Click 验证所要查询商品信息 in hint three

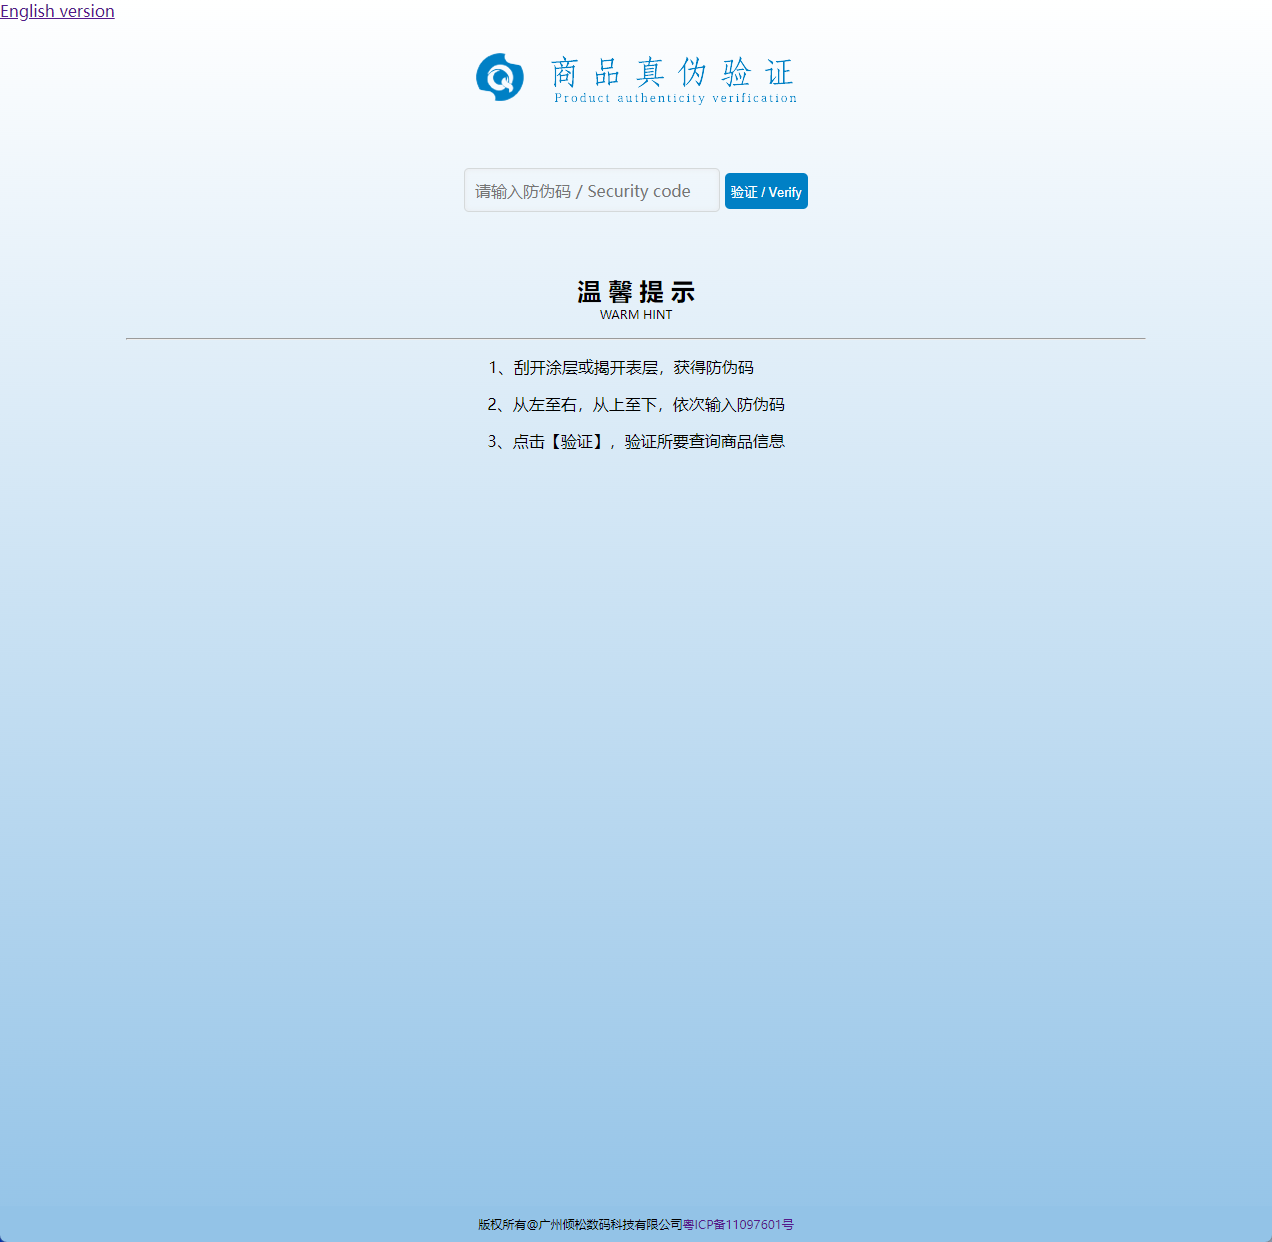(x=705, y=442)
